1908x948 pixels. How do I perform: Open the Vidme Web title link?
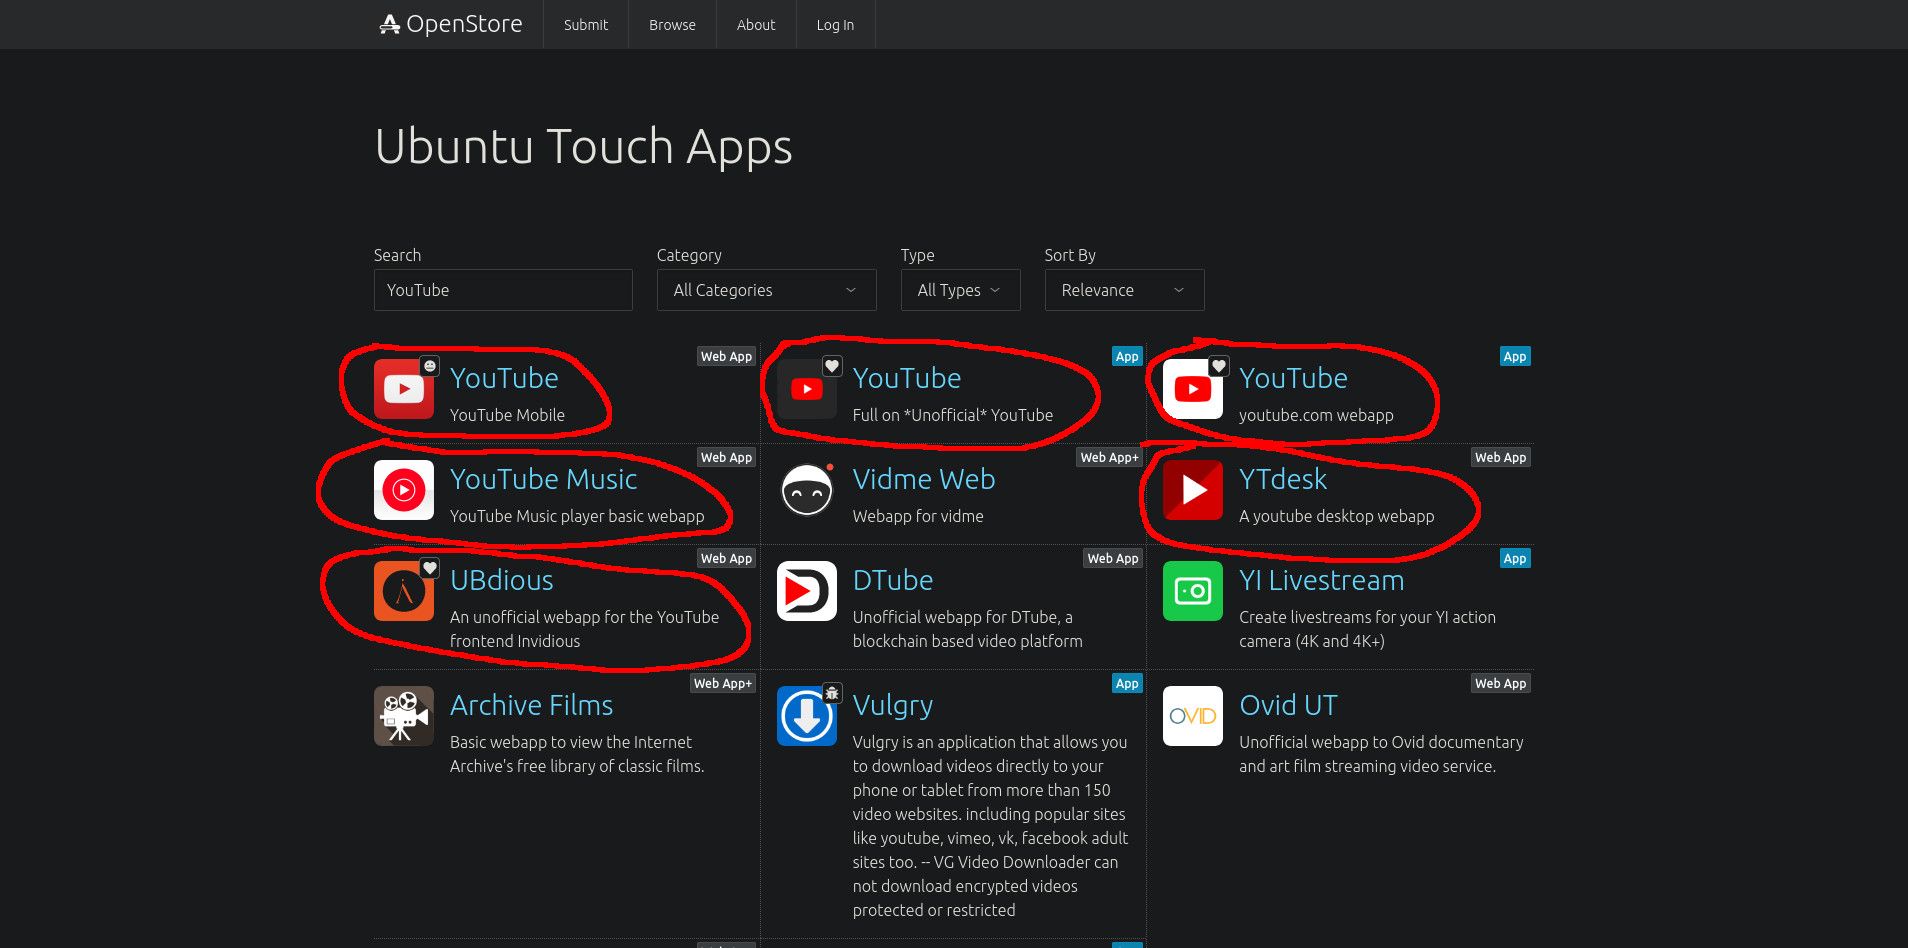(924, 479)
